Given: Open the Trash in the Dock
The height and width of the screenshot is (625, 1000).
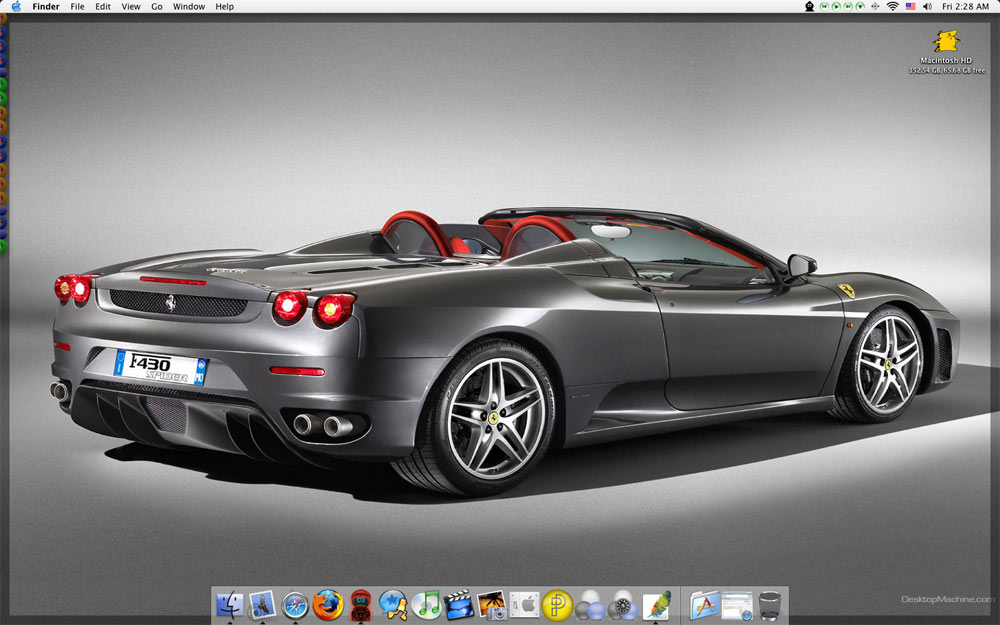Looking at the screenshot, I should (769, 605).
